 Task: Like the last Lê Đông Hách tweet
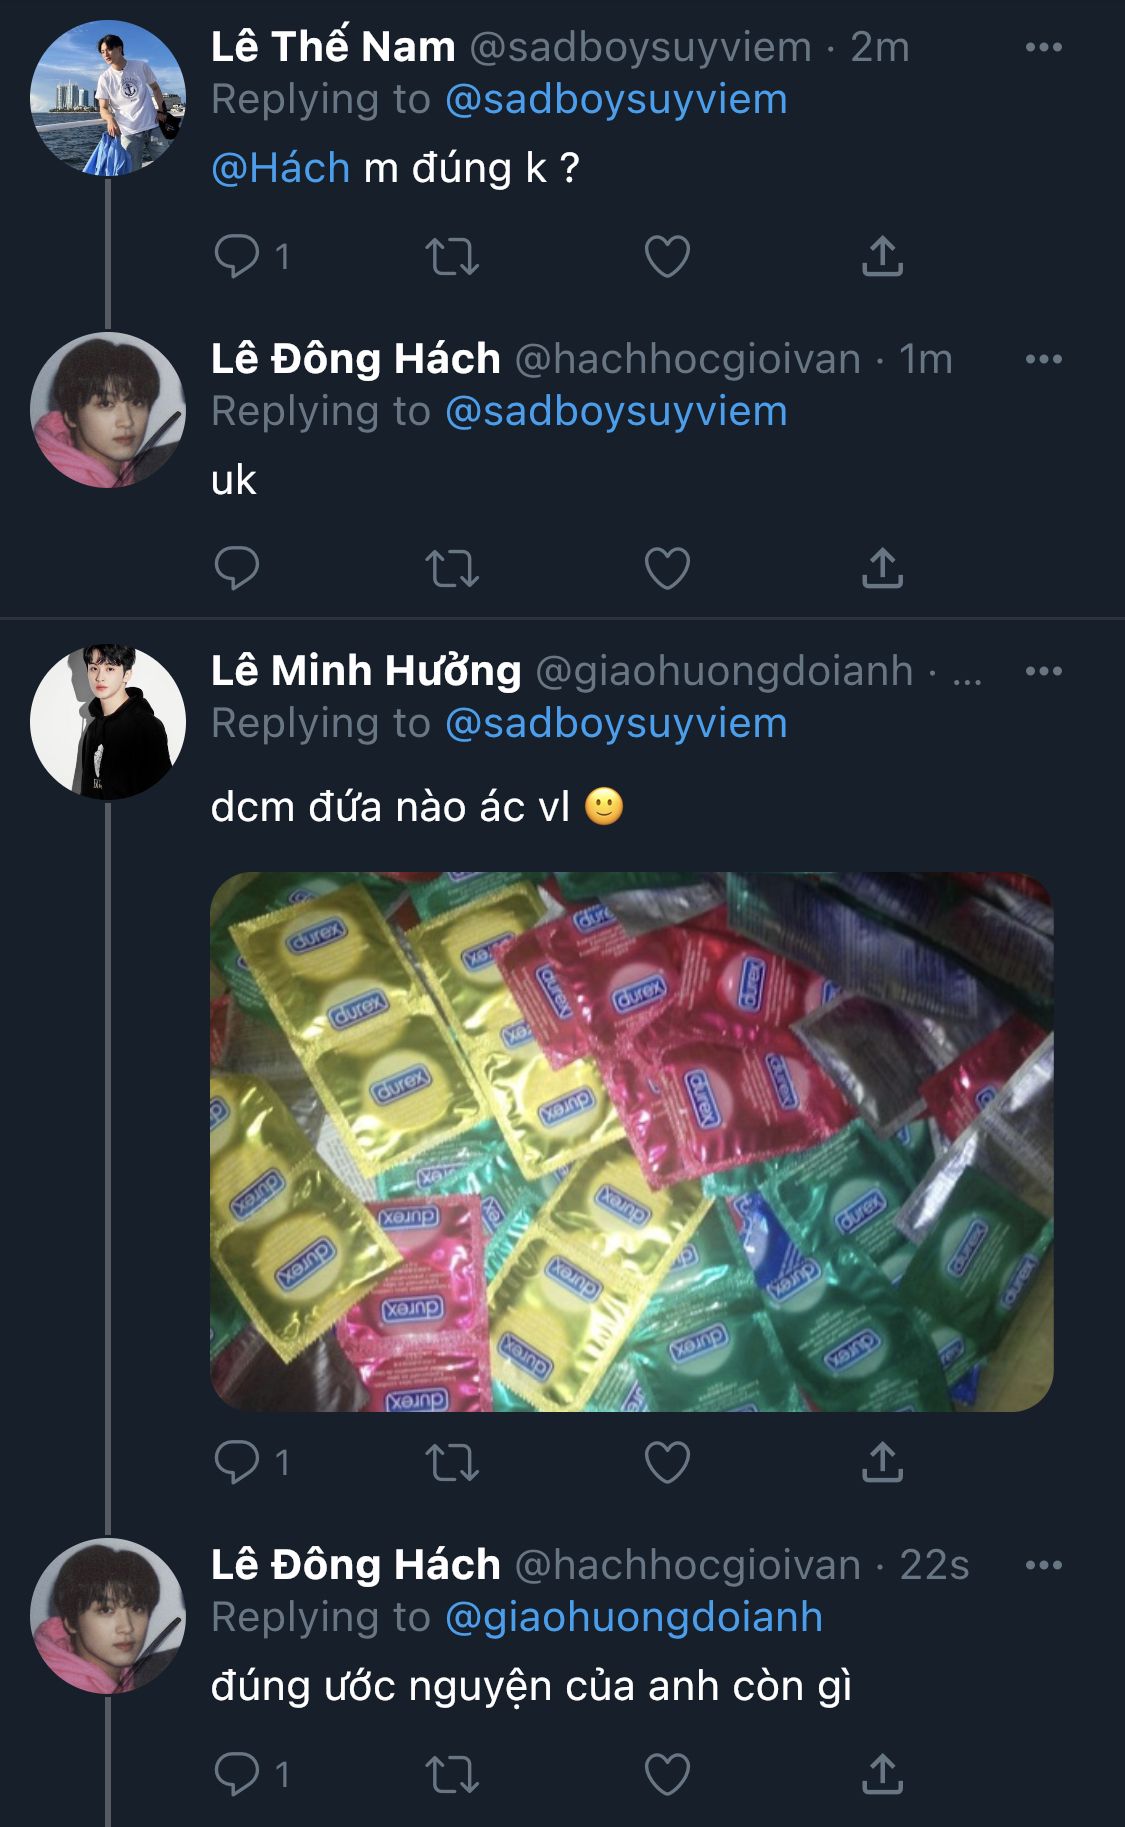[x=667, y=1774]
